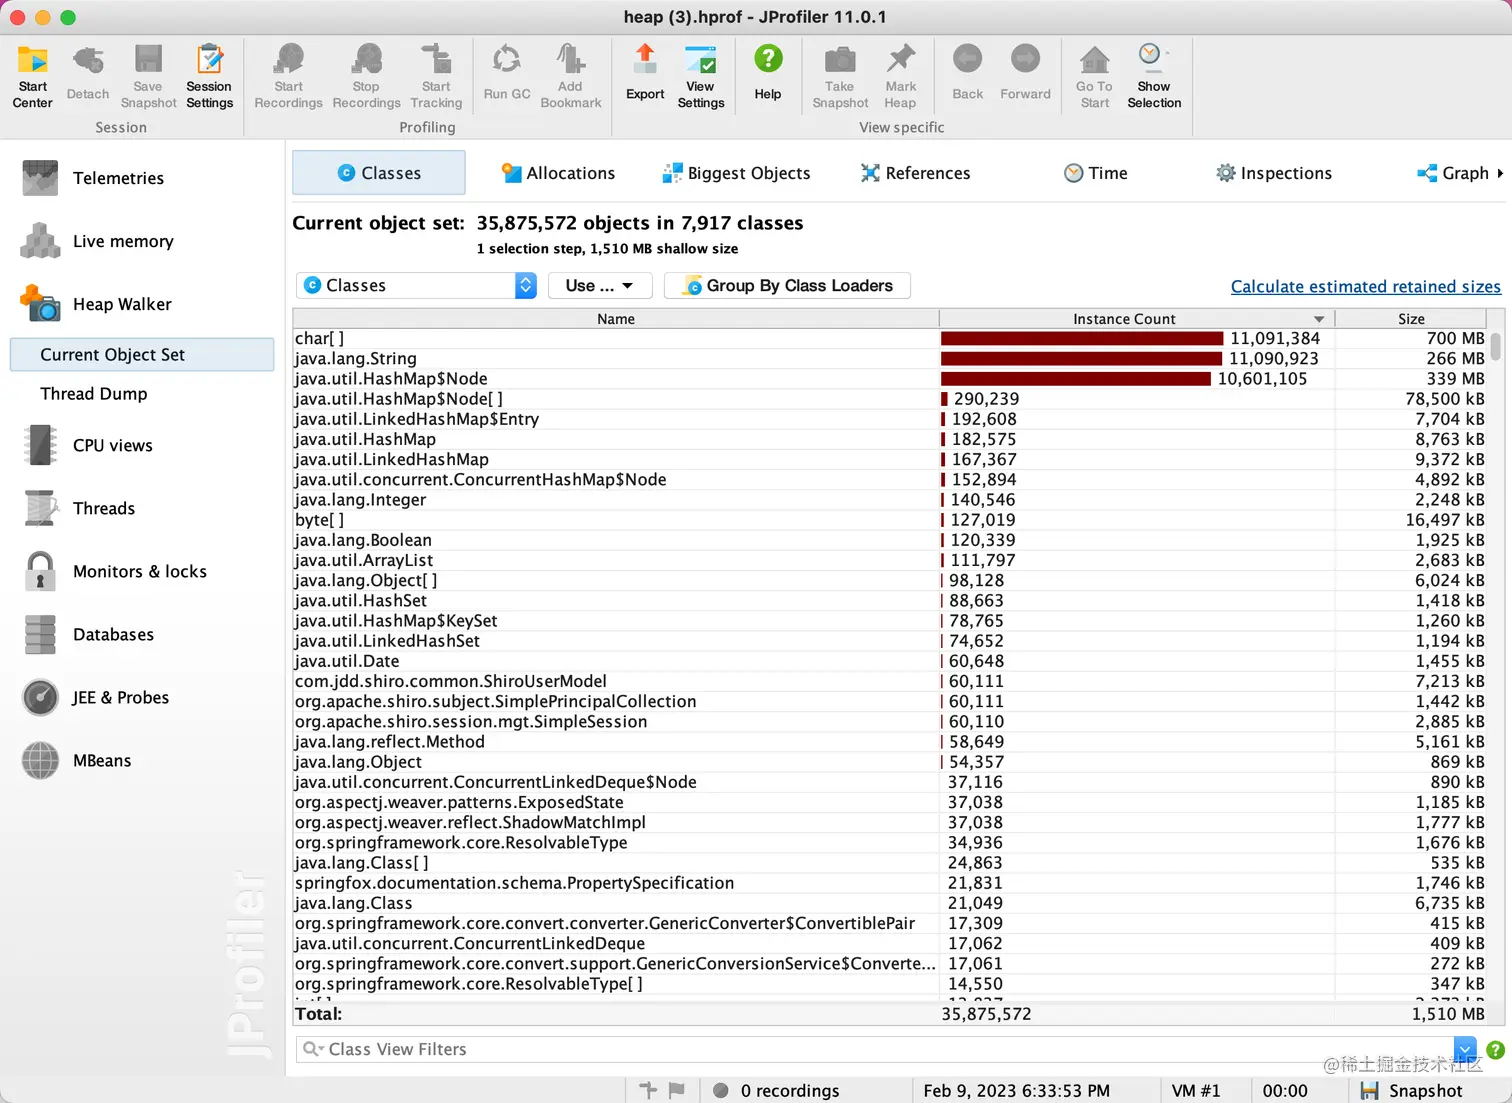Click green help icon beside filter
Viewport: 1512px width, 1103px height.
[1495, 1050]
